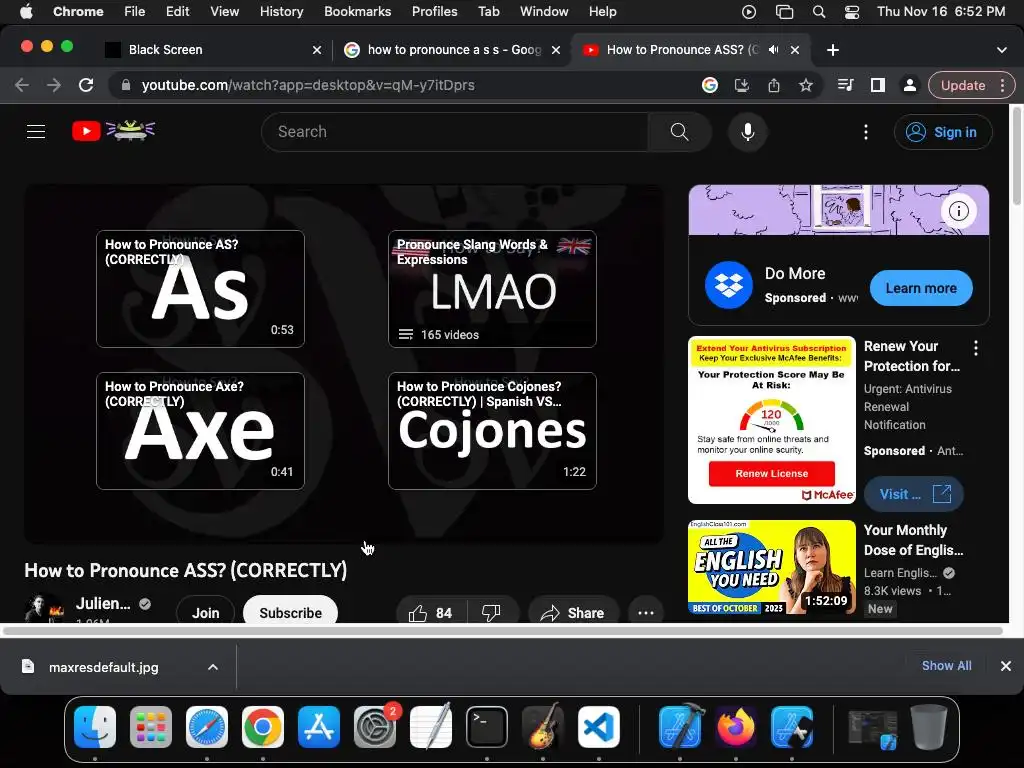The image size is (1024, 768).
Task: Go forward in browser history
Action: tap(54, 85)
